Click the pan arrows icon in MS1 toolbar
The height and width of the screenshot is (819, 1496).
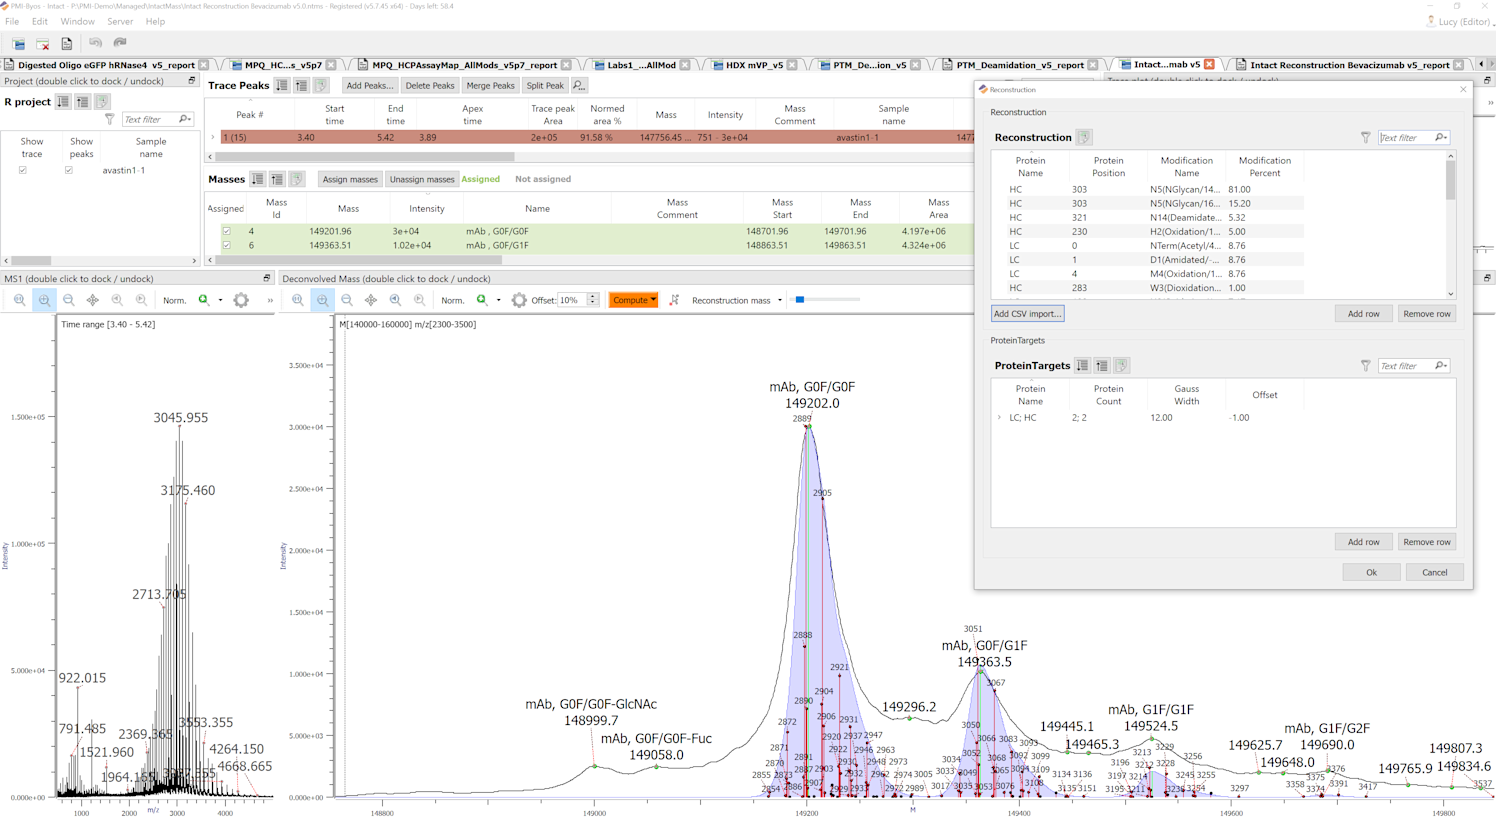93,300
